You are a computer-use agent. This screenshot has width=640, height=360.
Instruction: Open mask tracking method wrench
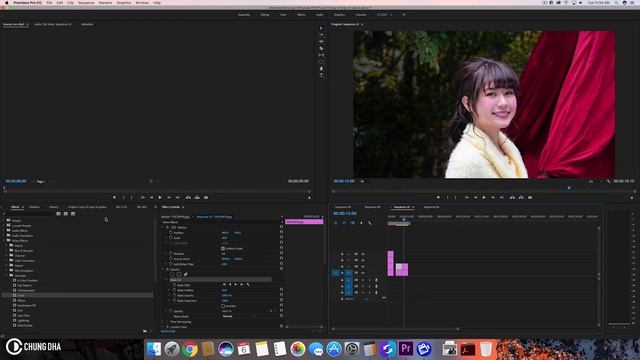pyautogui.click(x=248, y=284)
